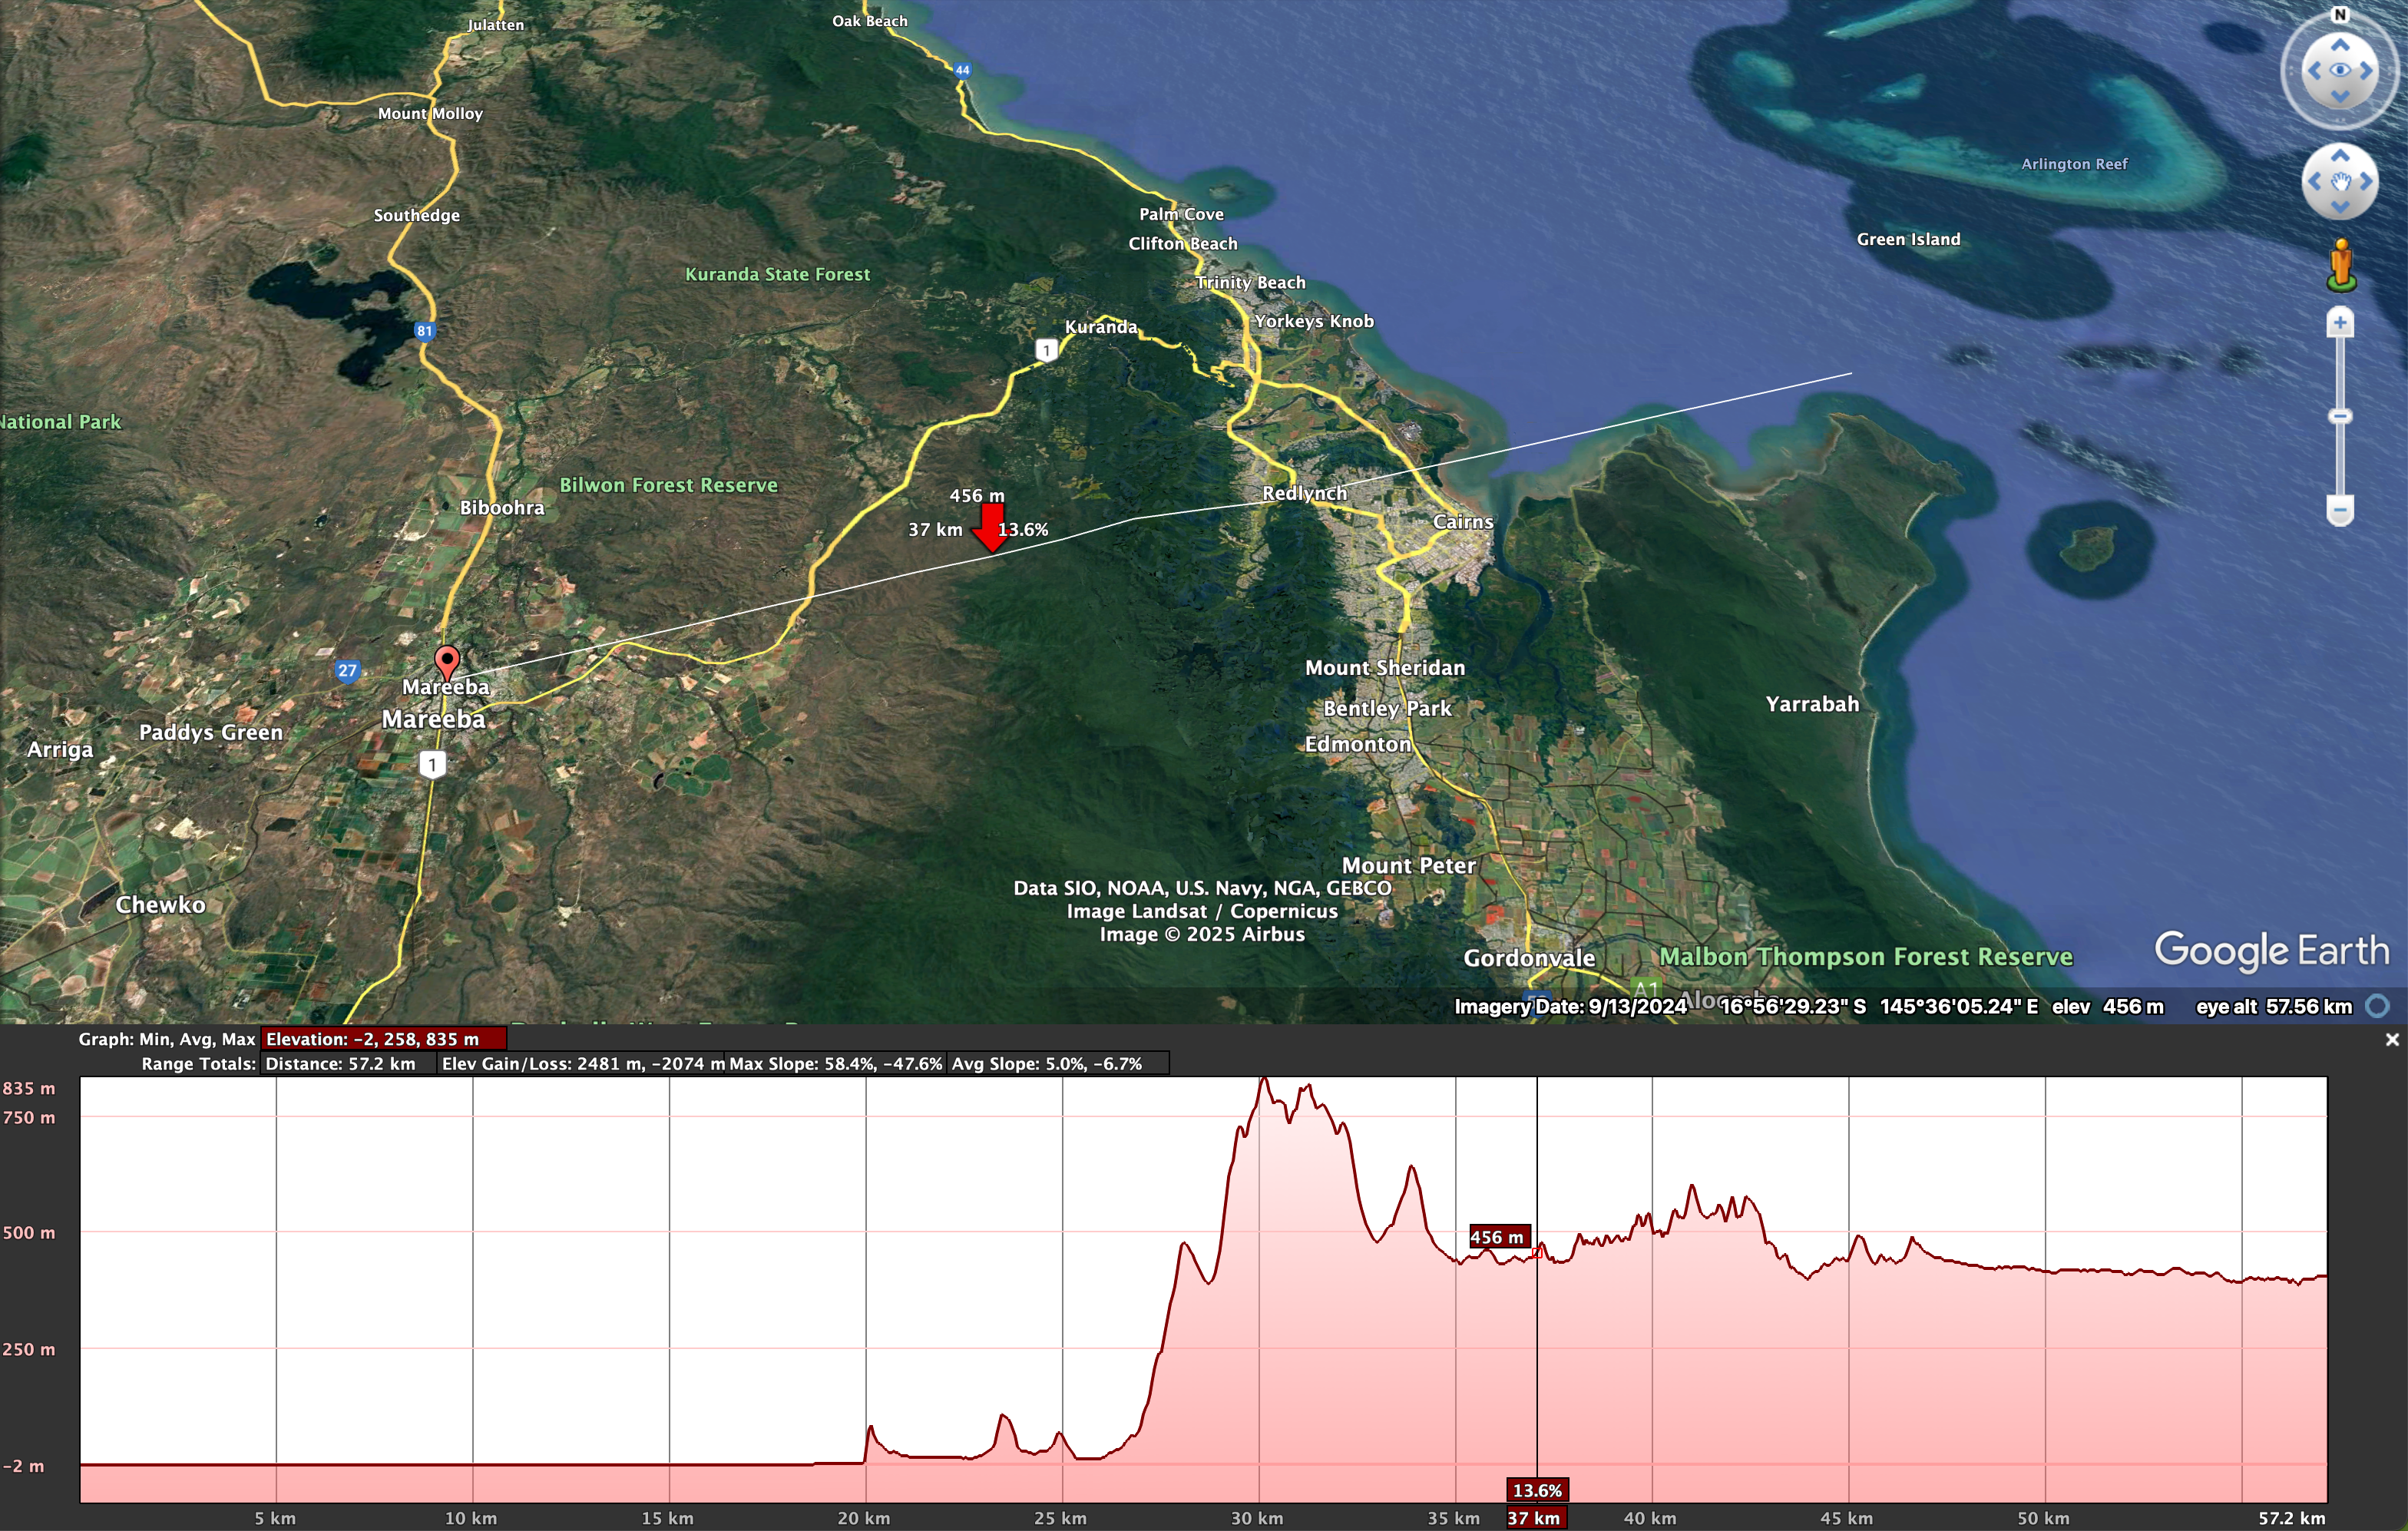Click the look-right arrow on the eye joystick
Screen dimensions: 2408x1531
pos(2366,71)
